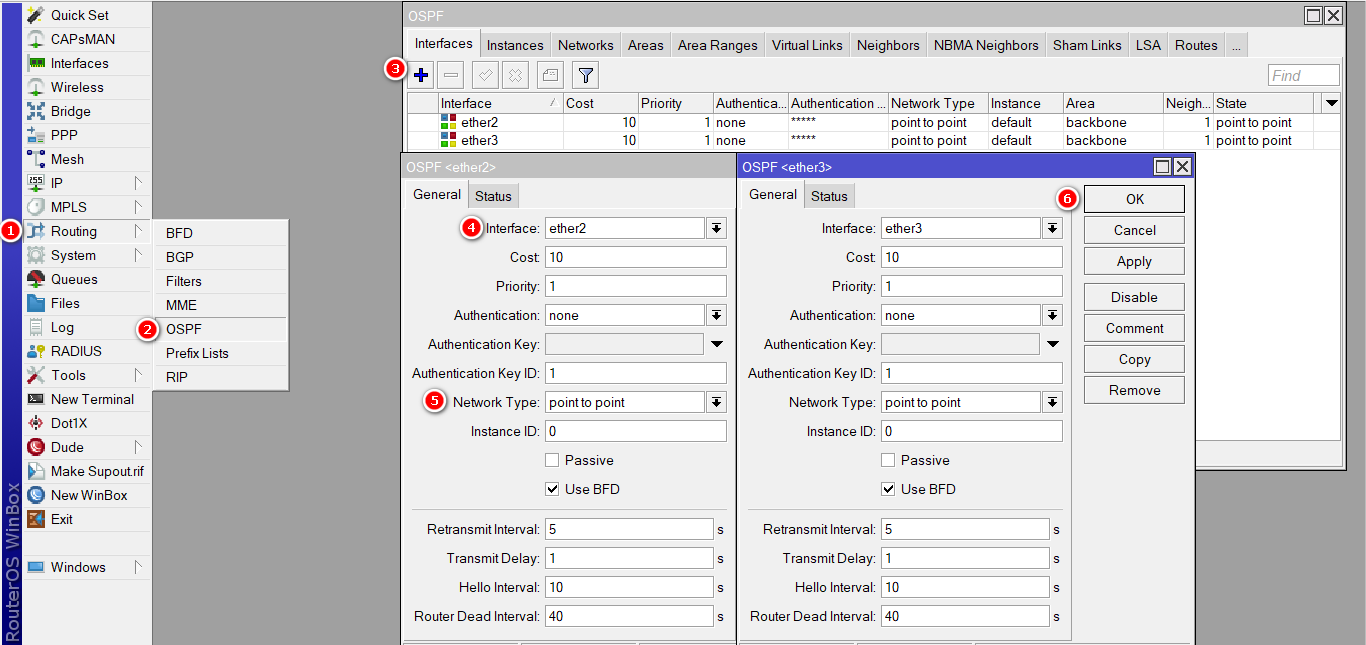Image resolution: width=1366 pixels, height=645 pixels.
Task: Click the Find search field
Action: [1303, 74]
